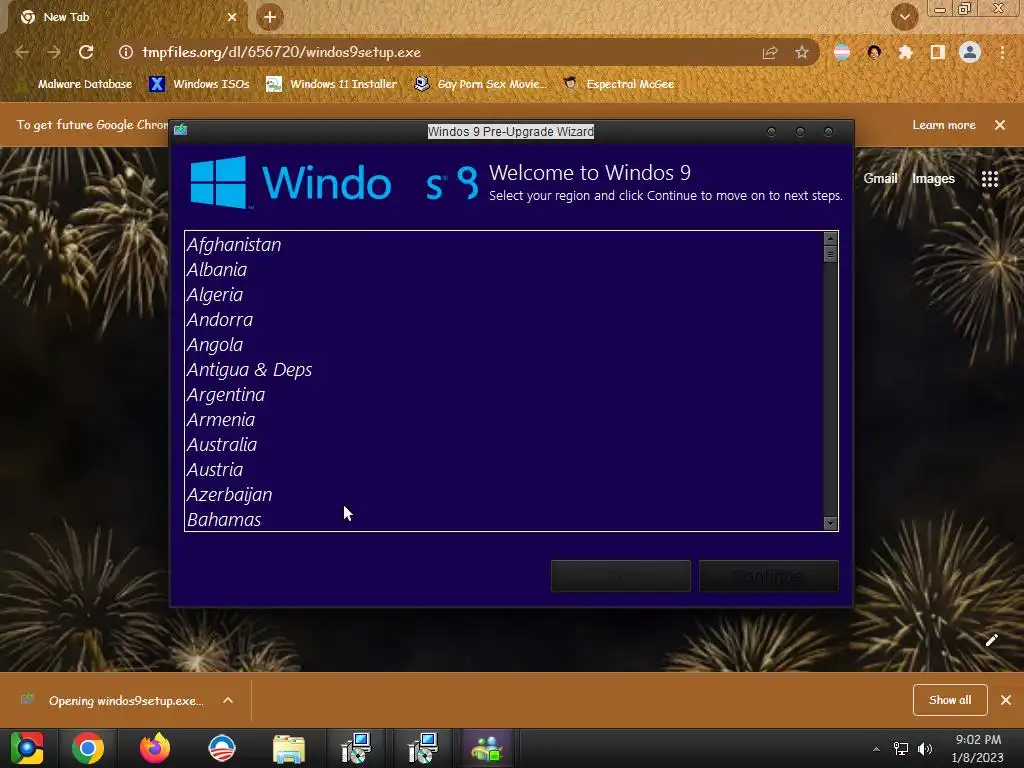Screen dimensions: 1024x768
Task: Click the pink striped extension icon
Action: [842, 52]
